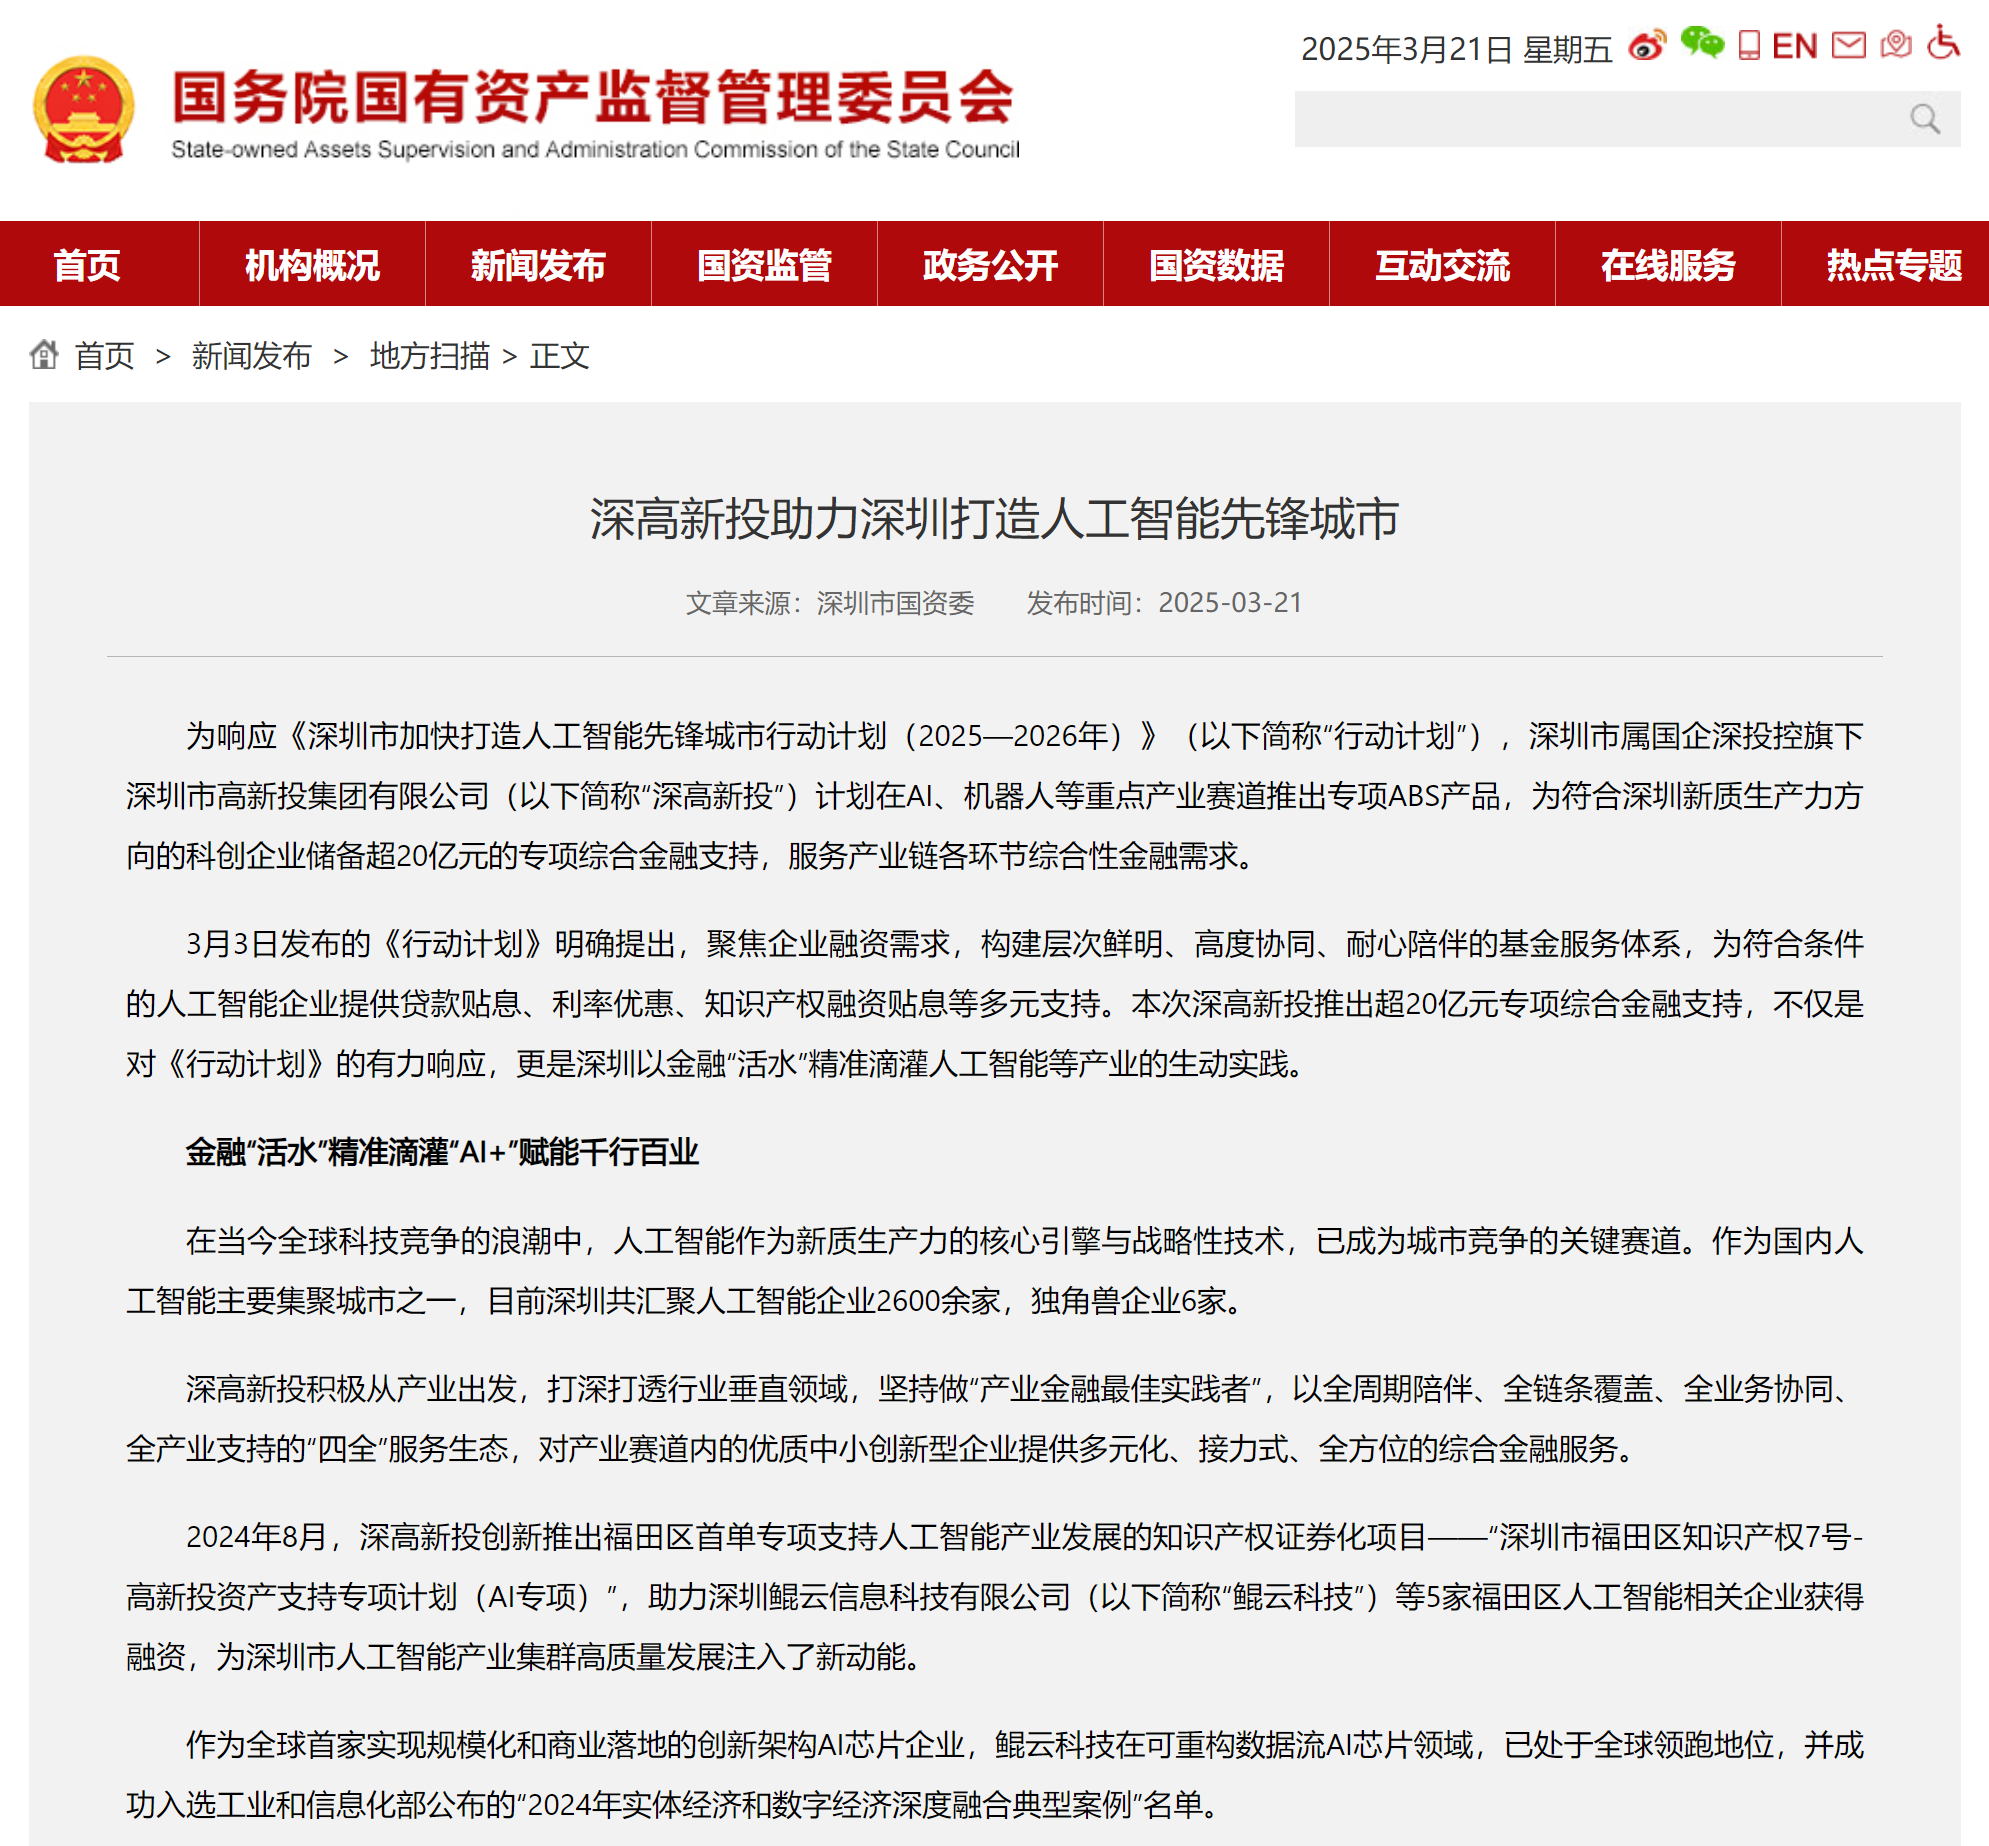Image resolution: width=1989 pixels, height=1846 pixels.
Task: Open the 新闻发布 navigation menu
Action: pos(538,264)
